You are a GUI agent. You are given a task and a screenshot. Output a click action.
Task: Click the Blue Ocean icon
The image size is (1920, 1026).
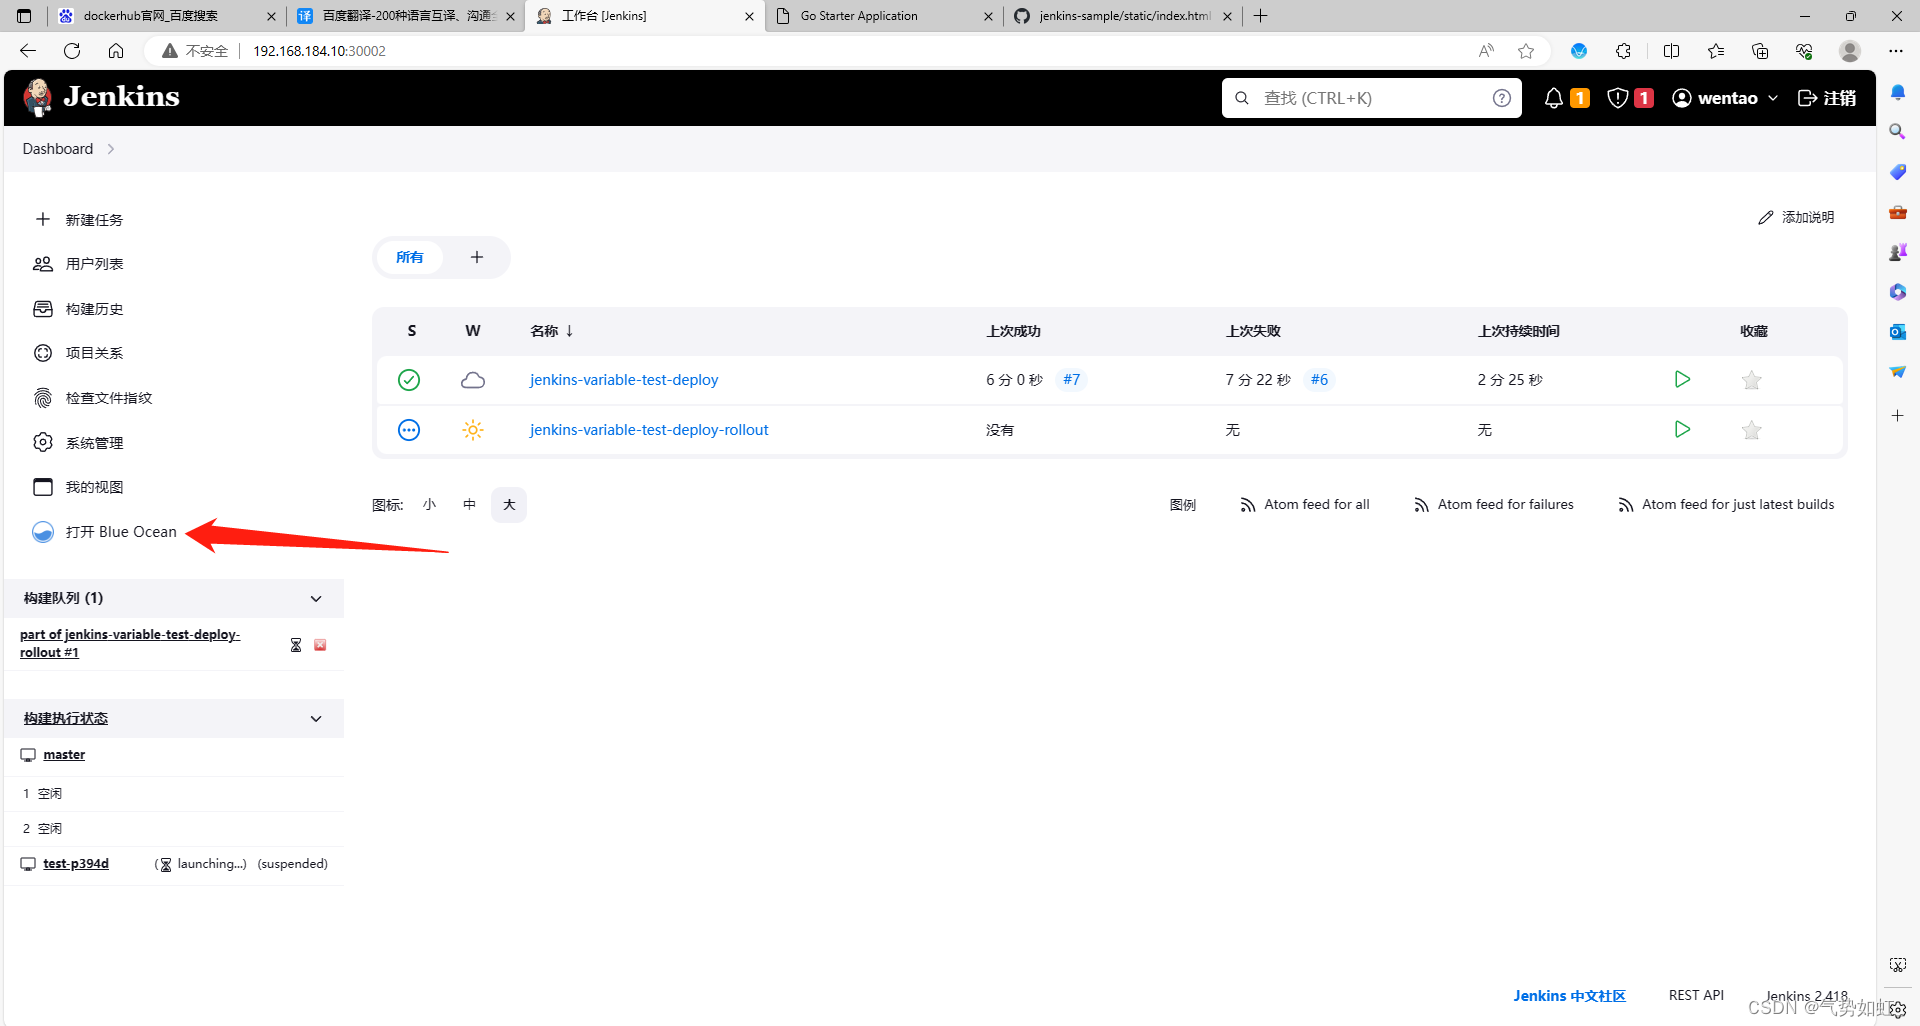[x=43, y=532]
